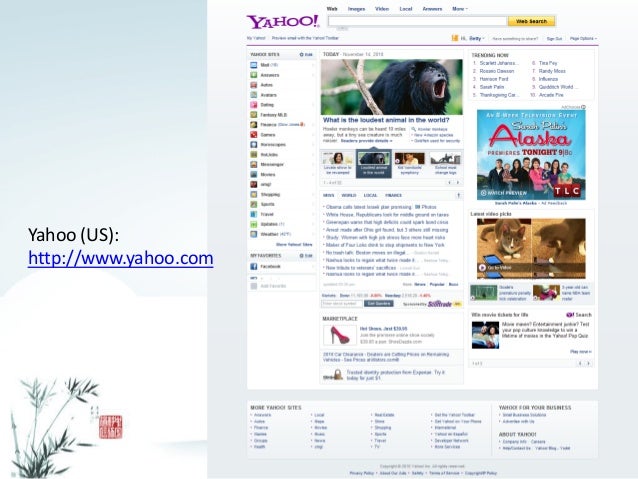Viewport: 638px width, 479px height.
Task: Open the loudest animal headline link
Action: tap(386, 120)
